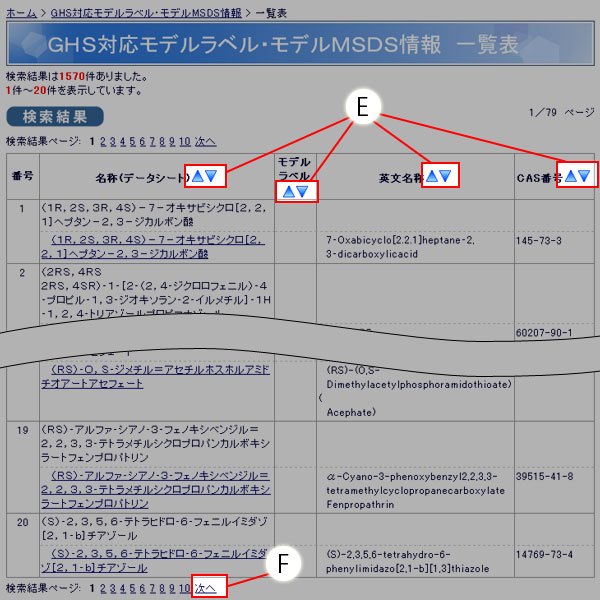This screenshot has width=600, height=600.
Task: Click 次へ link in bottom pagination
Action: [205, 588]
